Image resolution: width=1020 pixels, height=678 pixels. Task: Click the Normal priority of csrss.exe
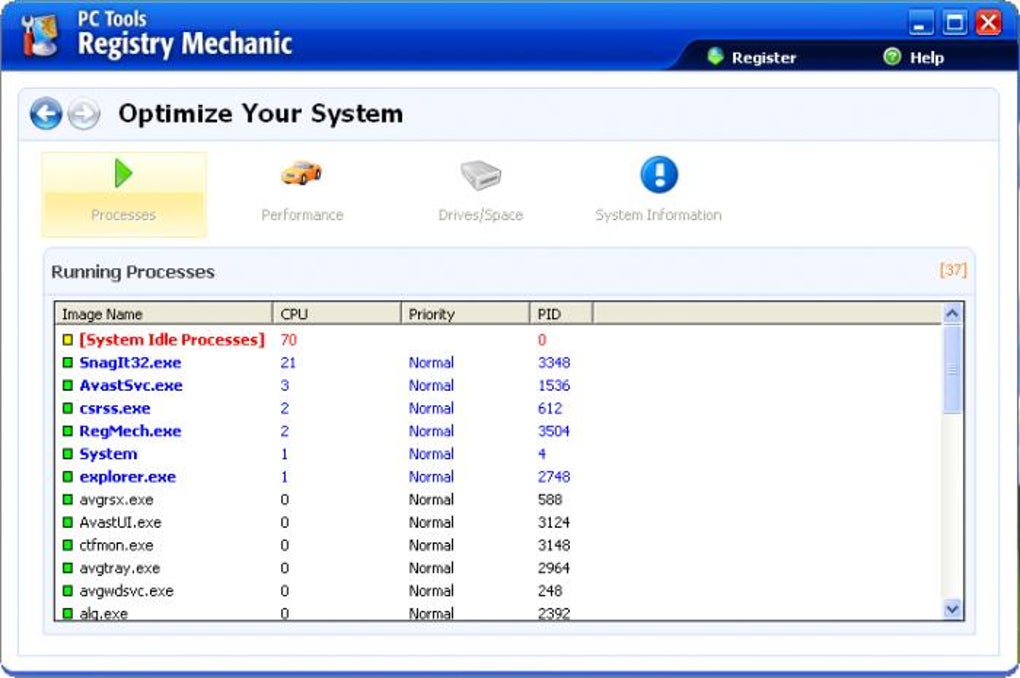(x=431, y=408)
